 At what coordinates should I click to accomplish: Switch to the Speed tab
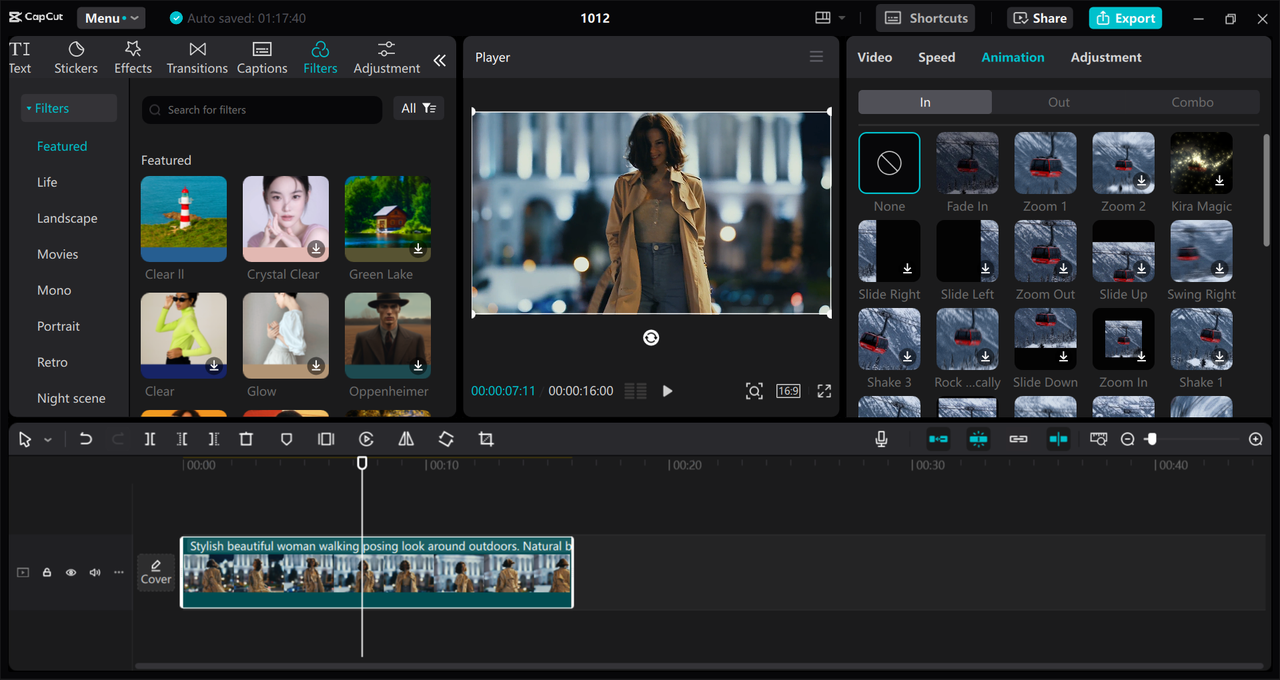pos(937,57)
